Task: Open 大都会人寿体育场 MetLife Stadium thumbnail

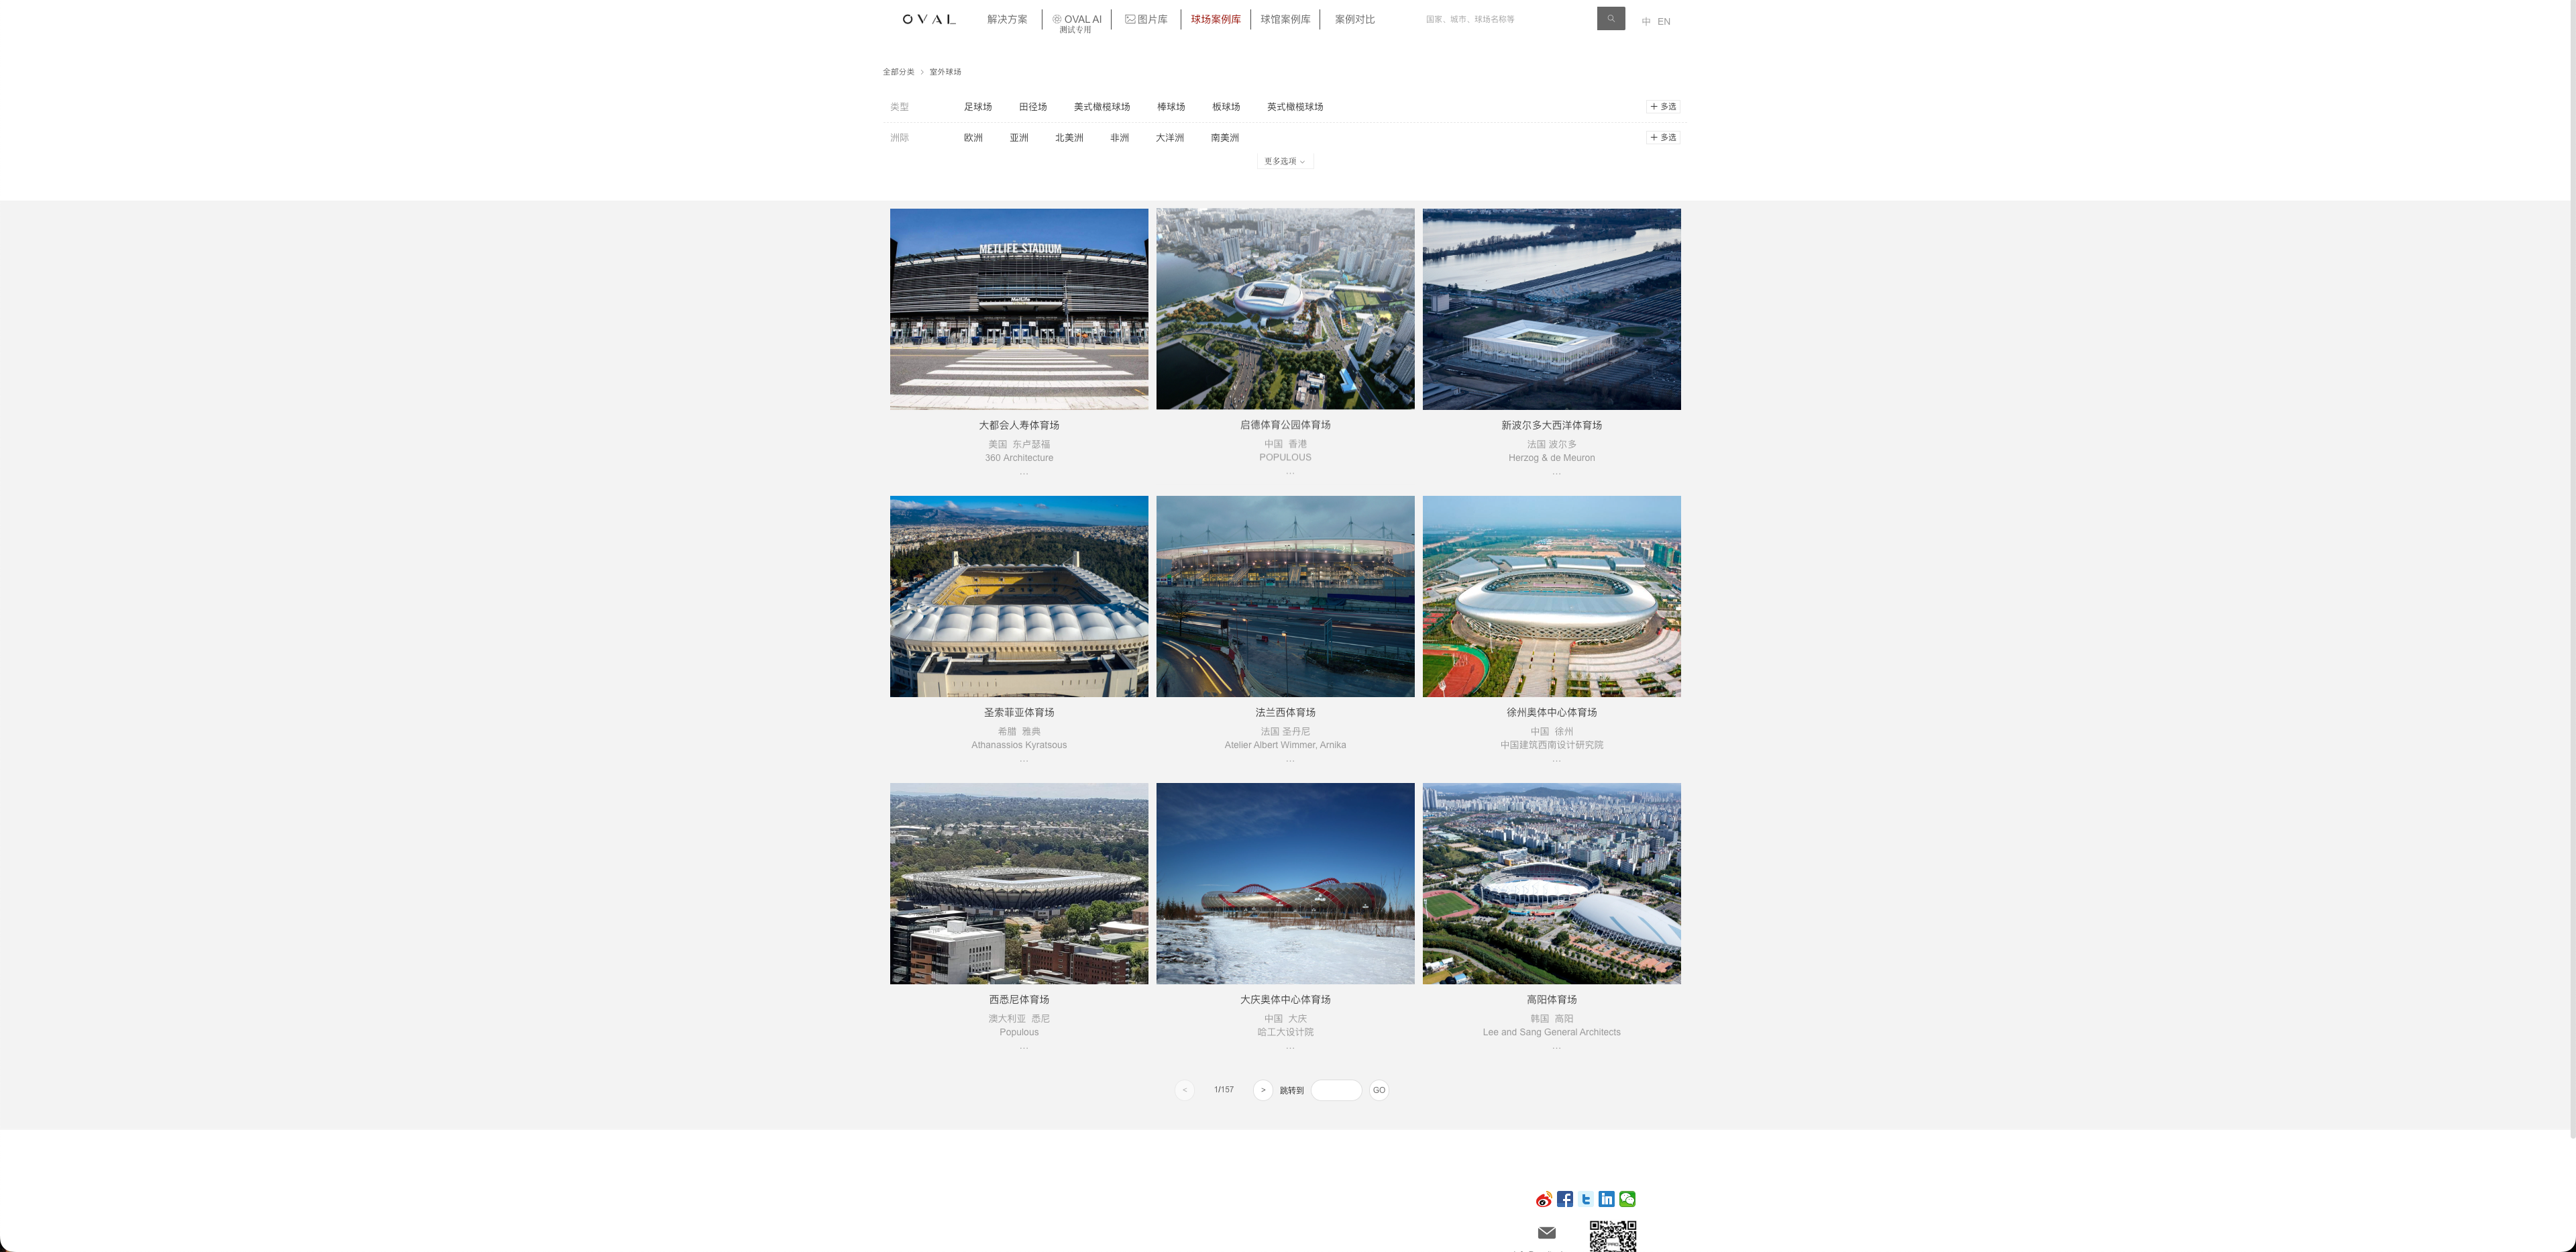Action: [x=1019, y=309]
